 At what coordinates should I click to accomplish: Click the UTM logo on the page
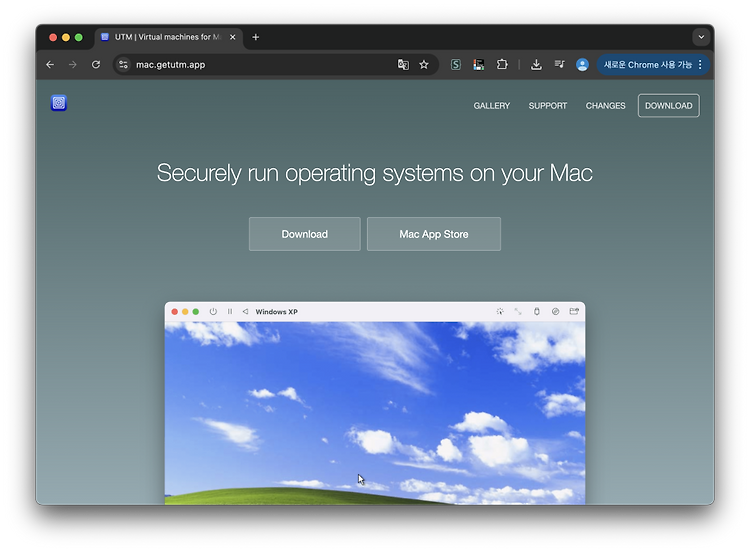click(x=59, y=103)
